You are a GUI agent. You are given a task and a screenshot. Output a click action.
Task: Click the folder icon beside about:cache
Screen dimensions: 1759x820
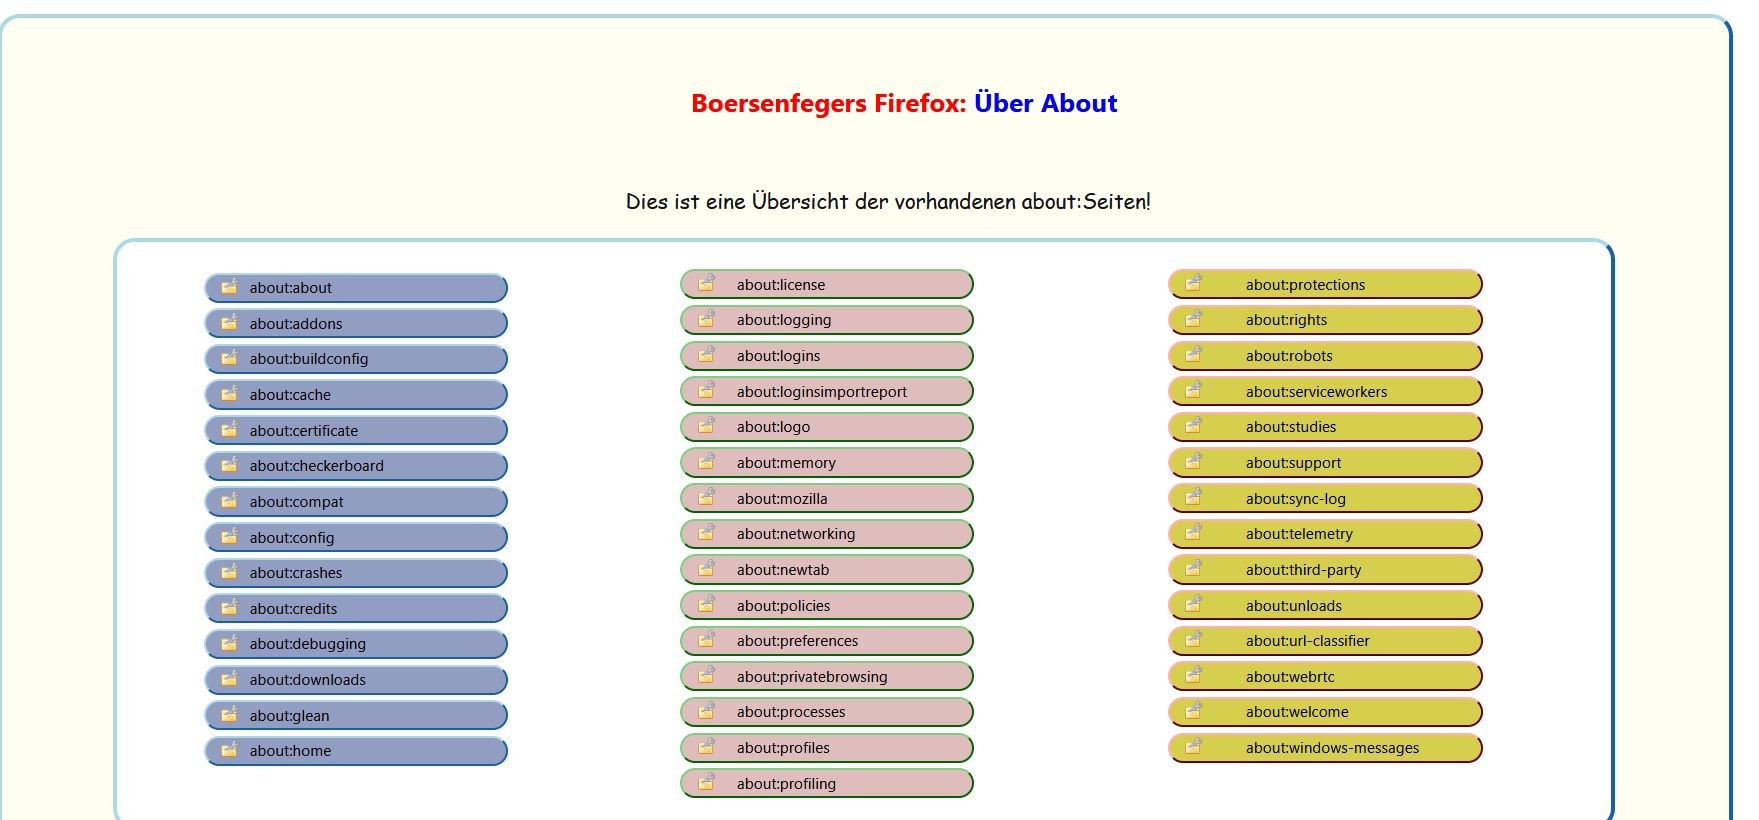(x=229, y=394)
